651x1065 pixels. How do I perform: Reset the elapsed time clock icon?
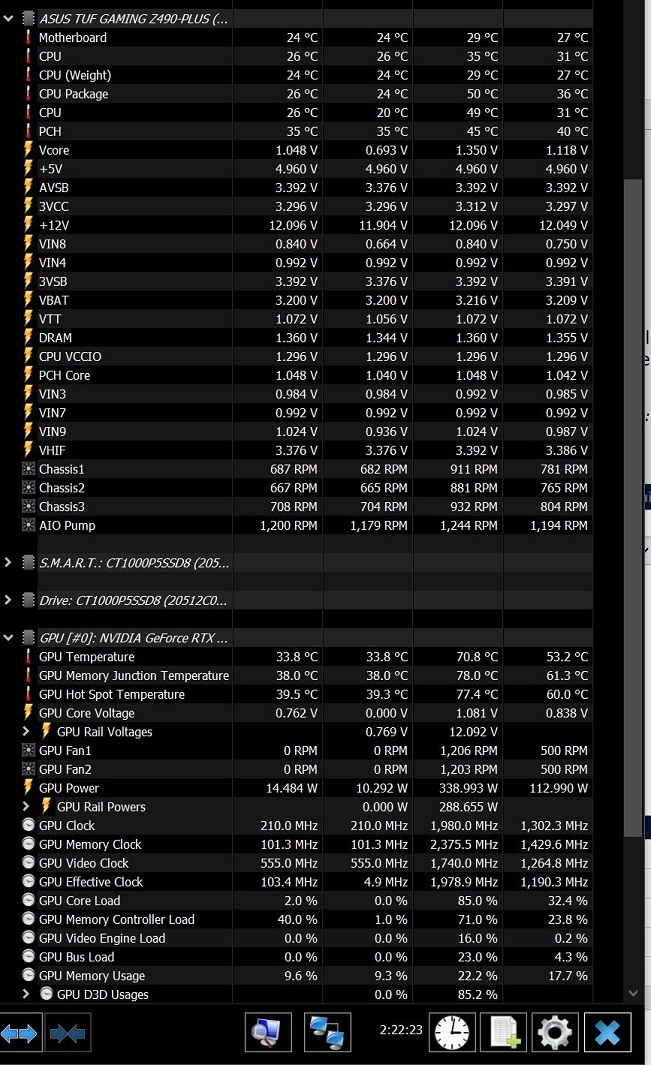pyautogui.click(x=452, y=1032)
